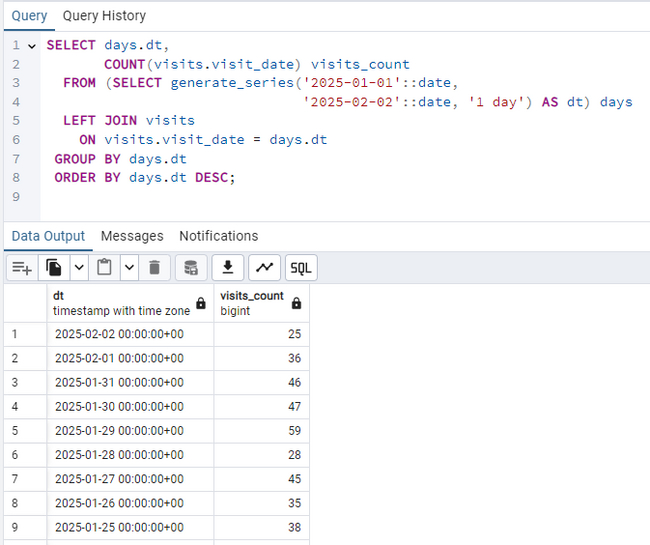650x545 pixels.
Task: Click the SQL button in results toolbar
Action: click(x=301, y=268)
